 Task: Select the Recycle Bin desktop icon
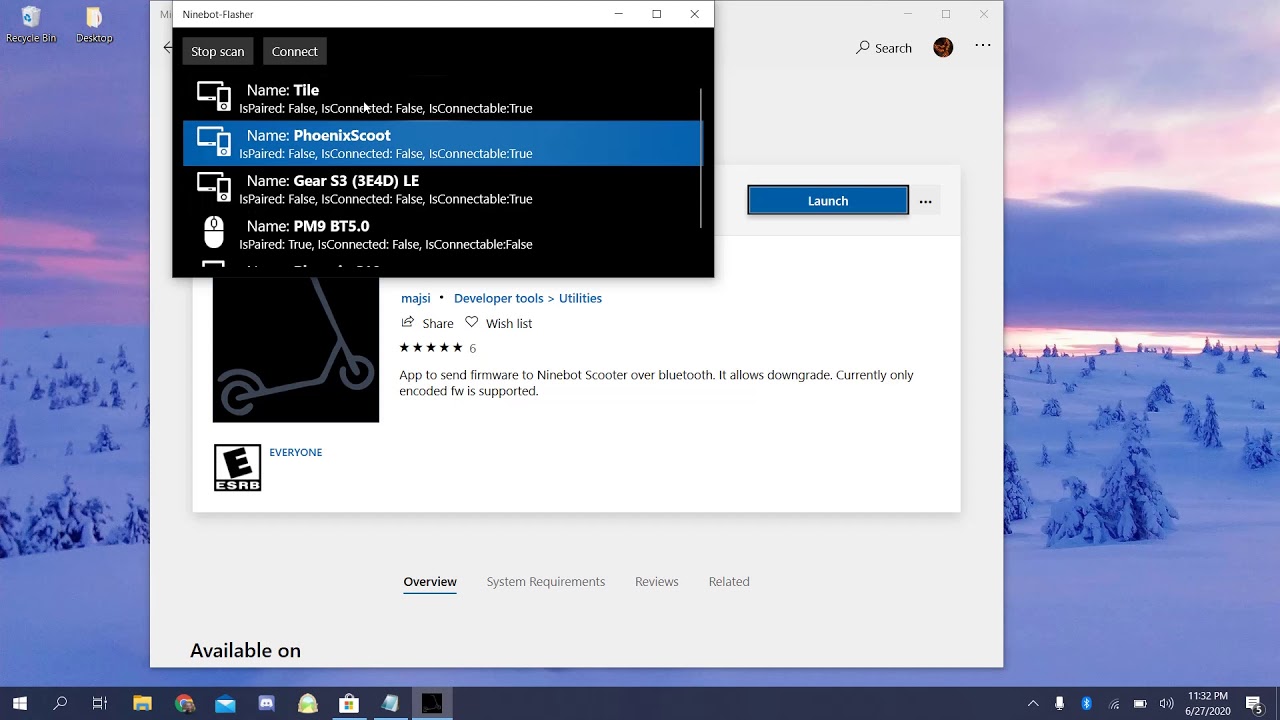tap(31, 25)
